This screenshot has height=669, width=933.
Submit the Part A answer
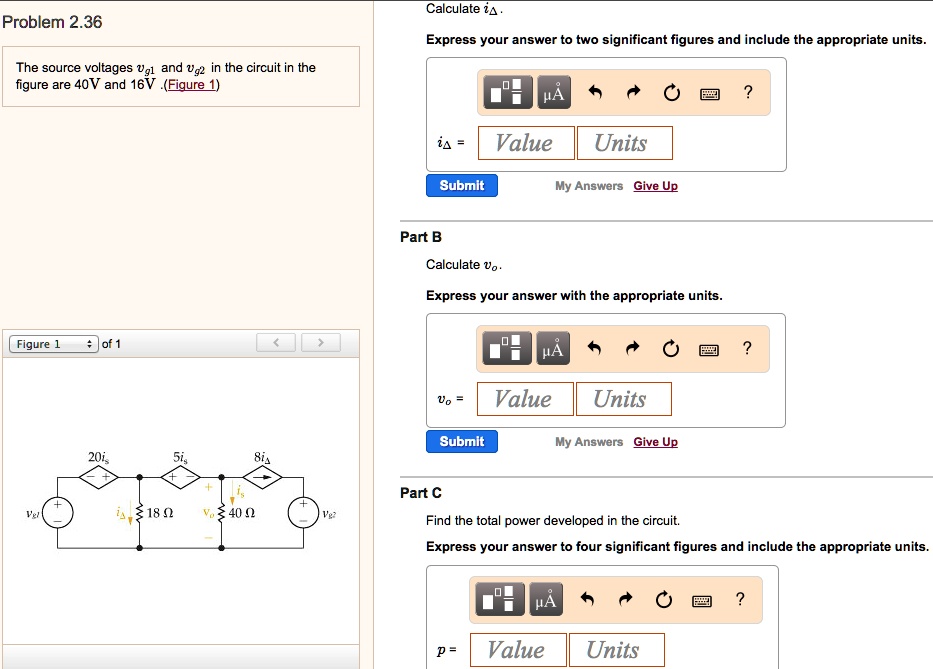[461, 185]
